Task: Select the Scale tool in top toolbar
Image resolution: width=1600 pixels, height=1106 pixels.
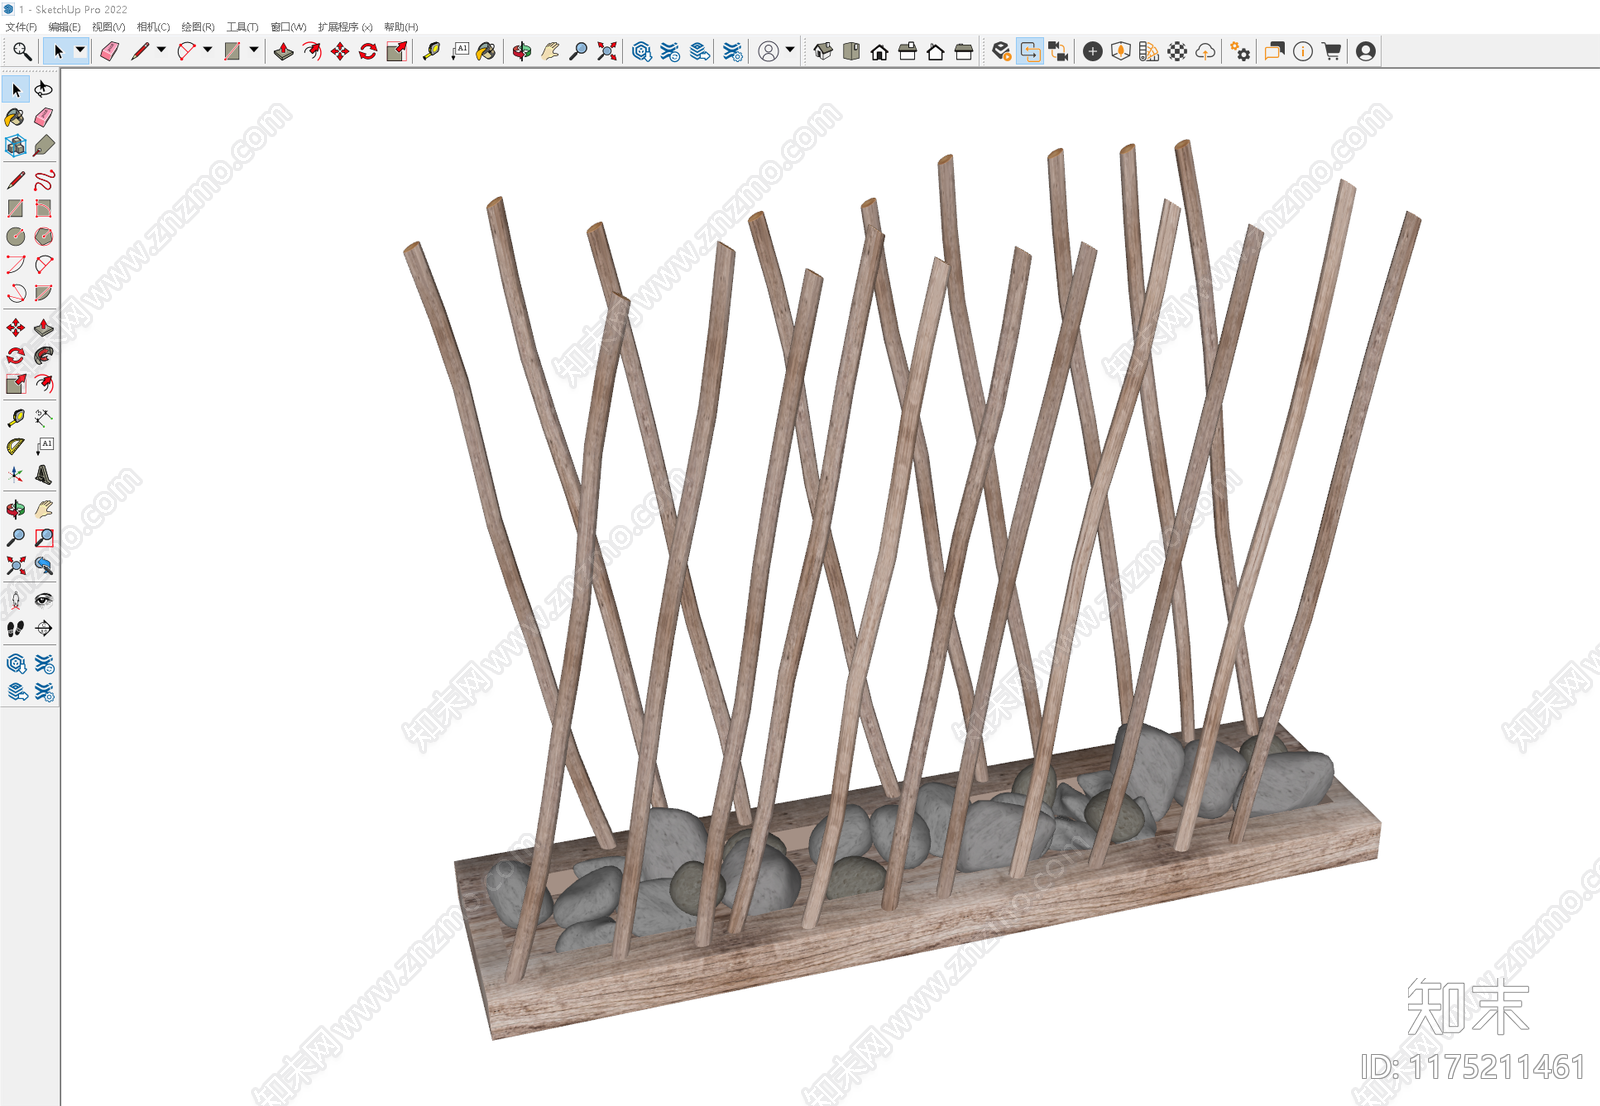Action: [x=397, y=51]
